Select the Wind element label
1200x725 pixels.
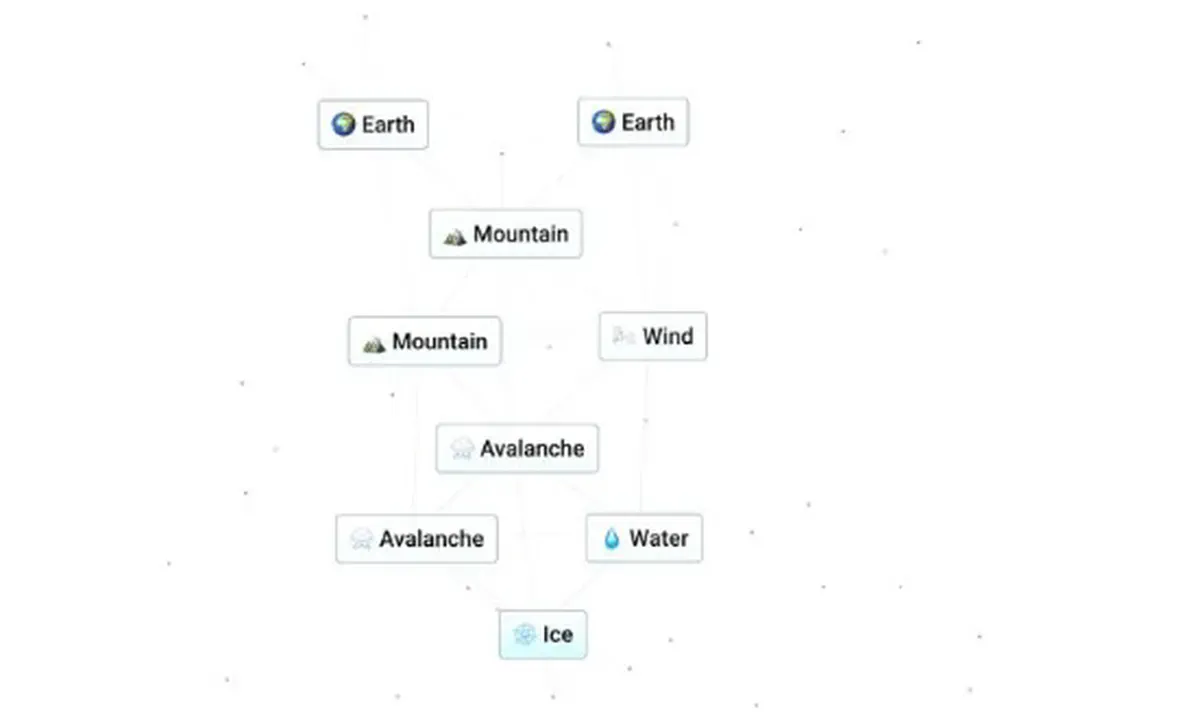pyautogui.click(x=668, y=336)
